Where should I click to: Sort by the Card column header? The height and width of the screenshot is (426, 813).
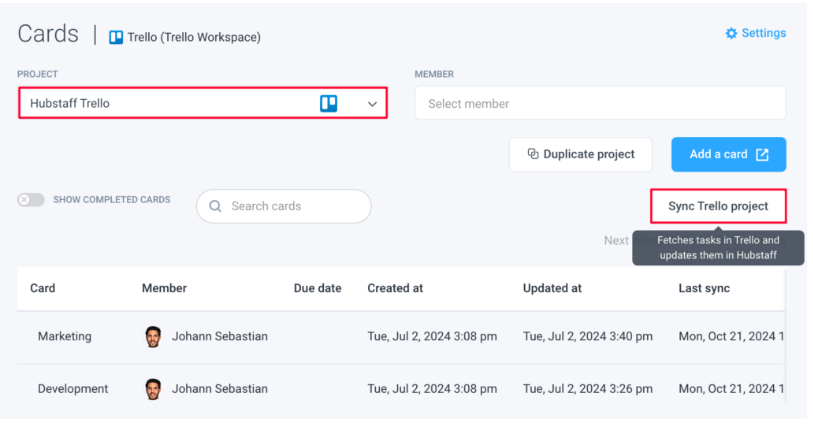click(43, 288)
